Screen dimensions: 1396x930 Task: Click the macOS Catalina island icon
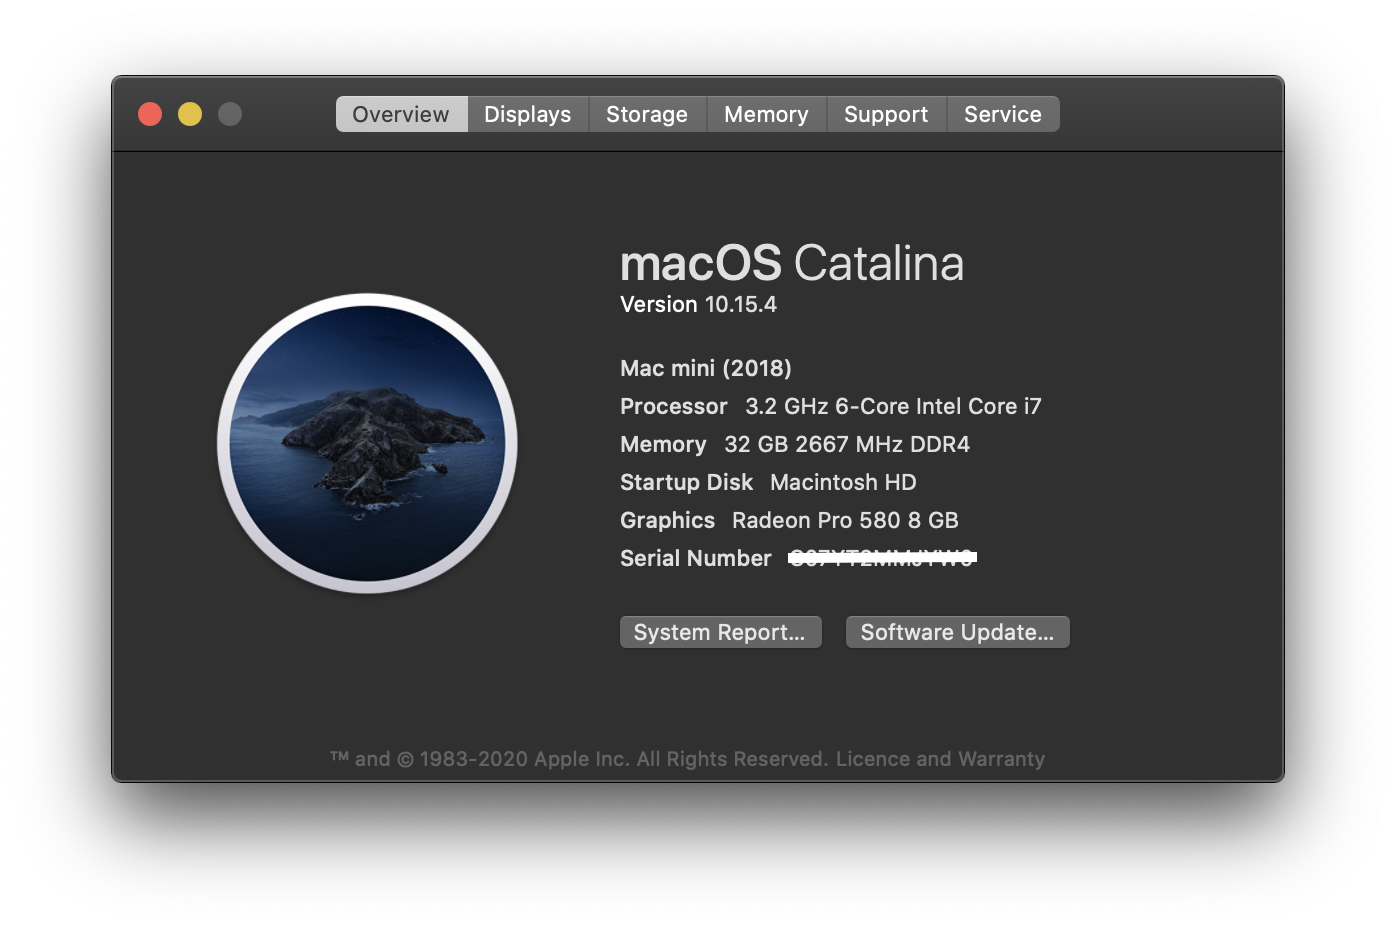coord(367,443)
